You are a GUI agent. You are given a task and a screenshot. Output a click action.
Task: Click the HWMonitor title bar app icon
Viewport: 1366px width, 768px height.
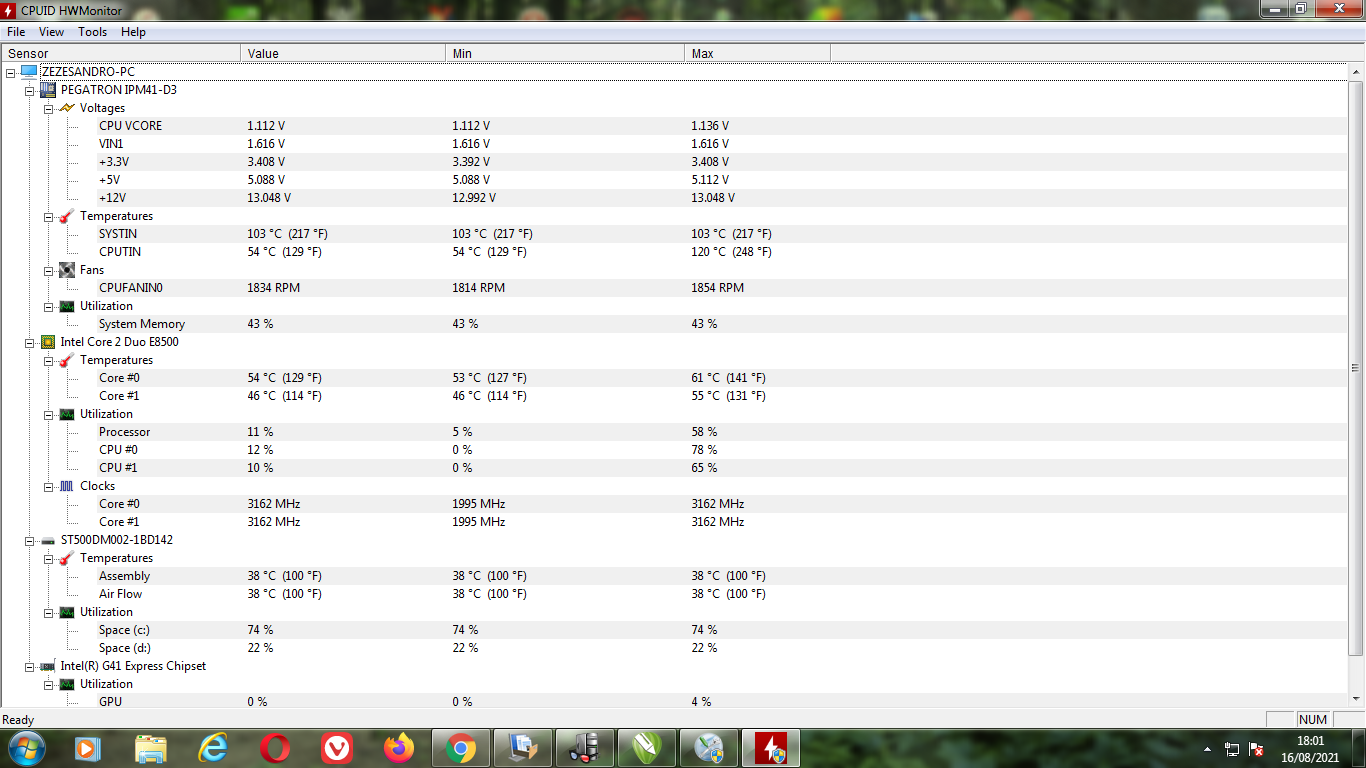[x=9, y=9]
